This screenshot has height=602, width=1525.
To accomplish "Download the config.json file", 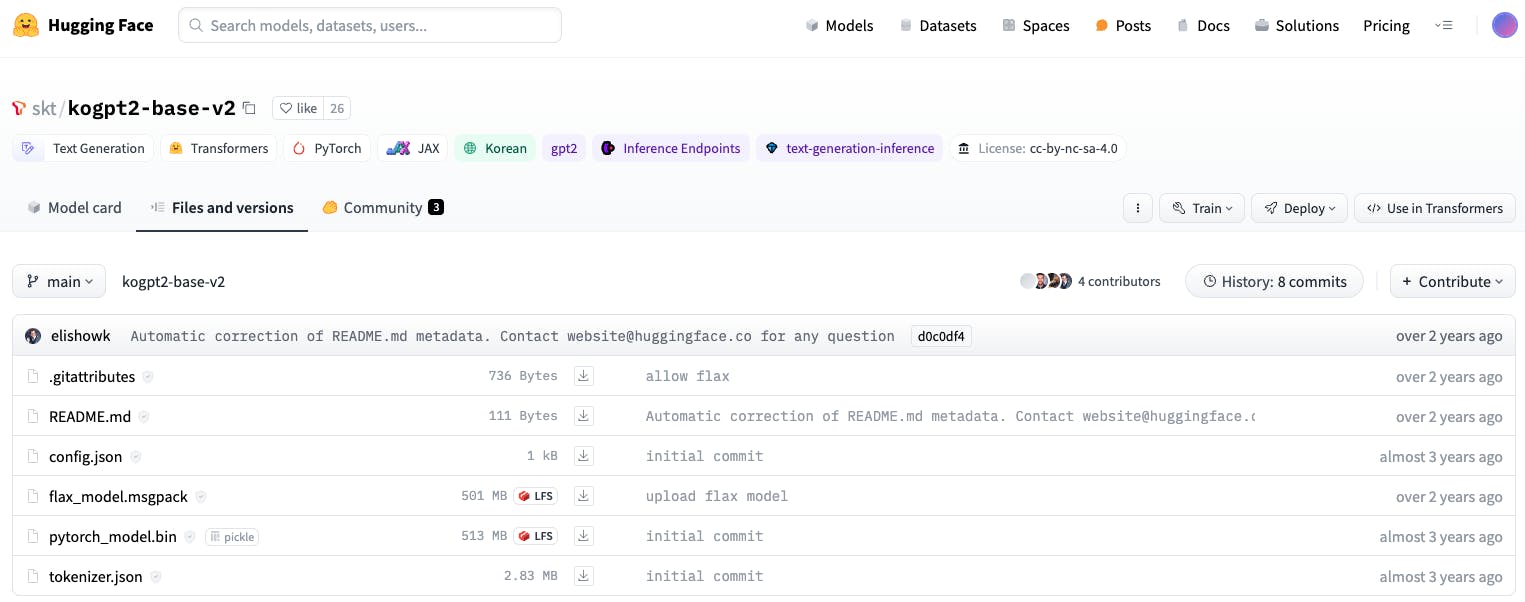I will tap(584, 456).
